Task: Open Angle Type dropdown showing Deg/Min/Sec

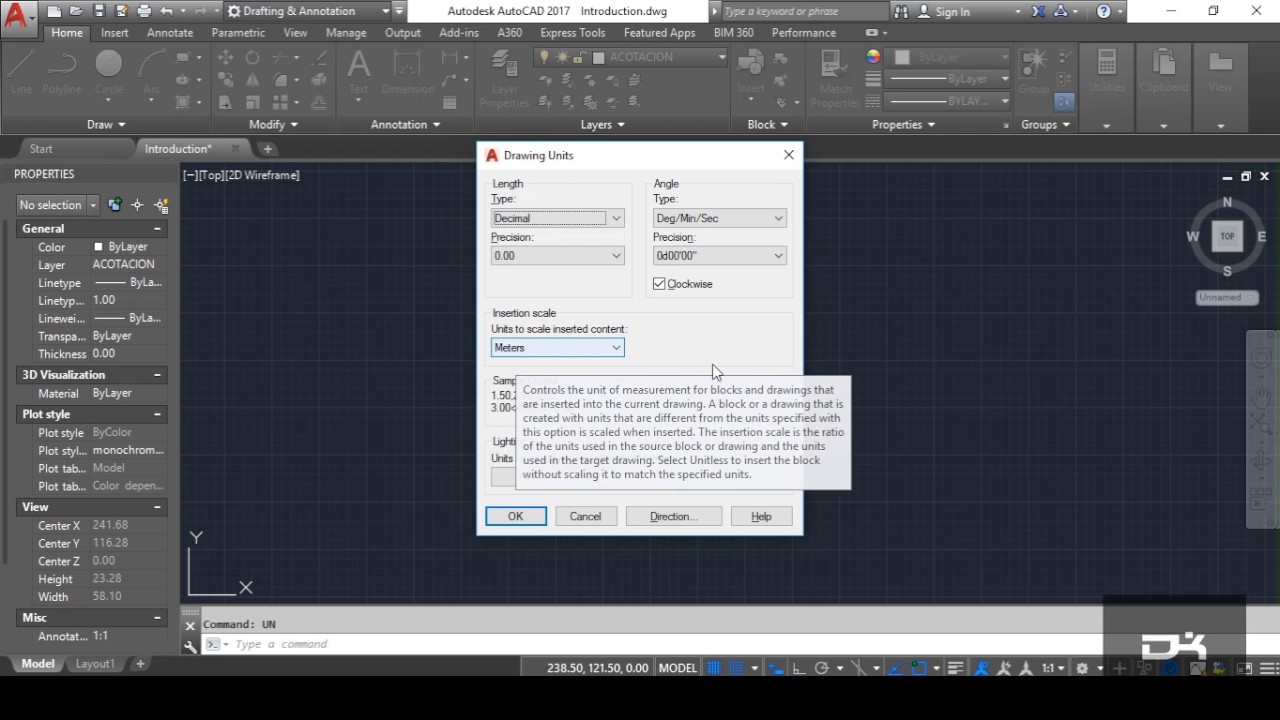Action: [x=720, y=218]
